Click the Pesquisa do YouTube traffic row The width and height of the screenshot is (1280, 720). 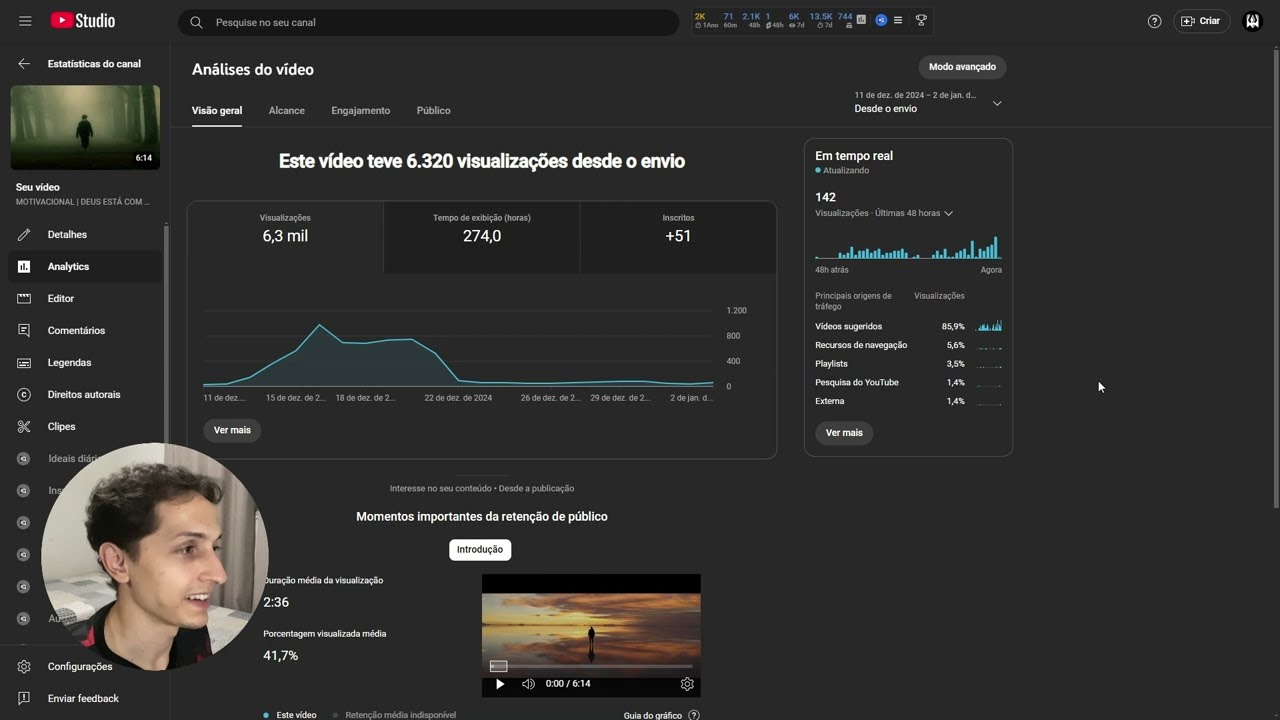[x=908, y=382]
